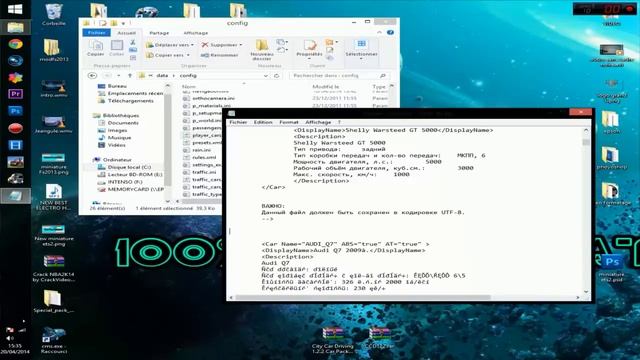Click the Rechercher dans config search field

point(339,76)
